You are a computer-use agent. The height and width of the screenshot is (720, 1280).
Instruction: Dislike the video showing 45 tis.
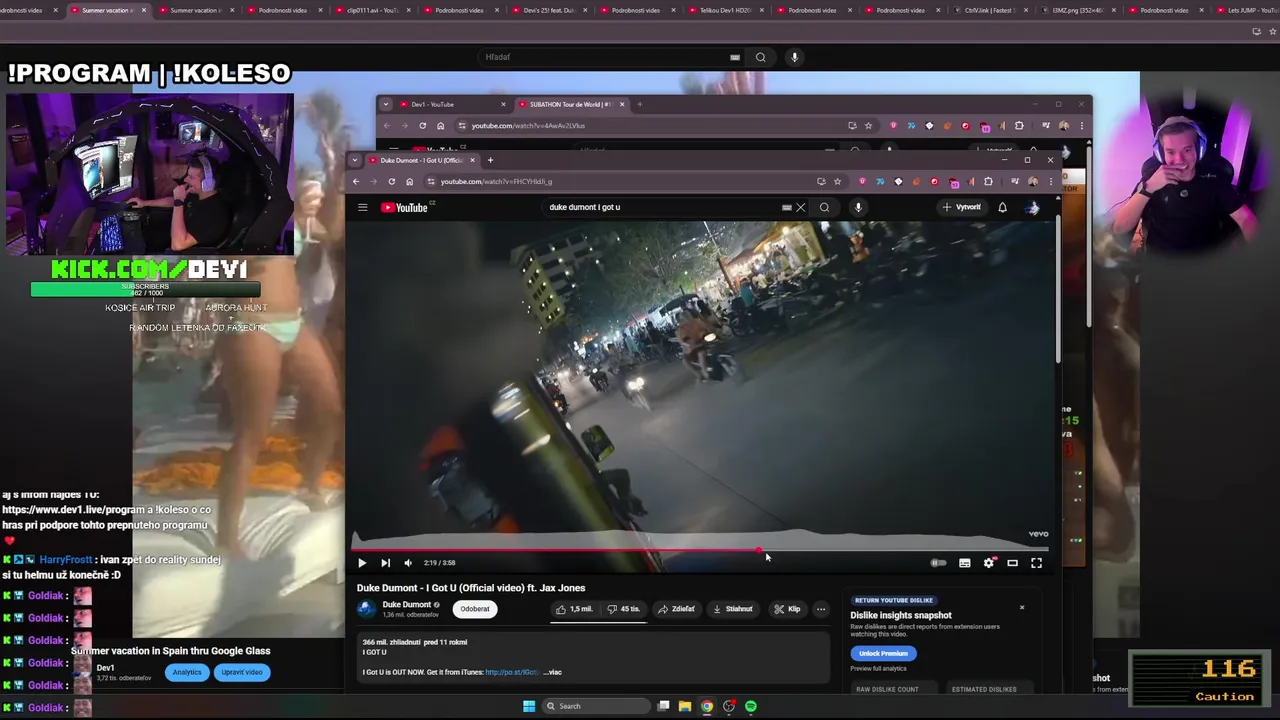(624, 609)
